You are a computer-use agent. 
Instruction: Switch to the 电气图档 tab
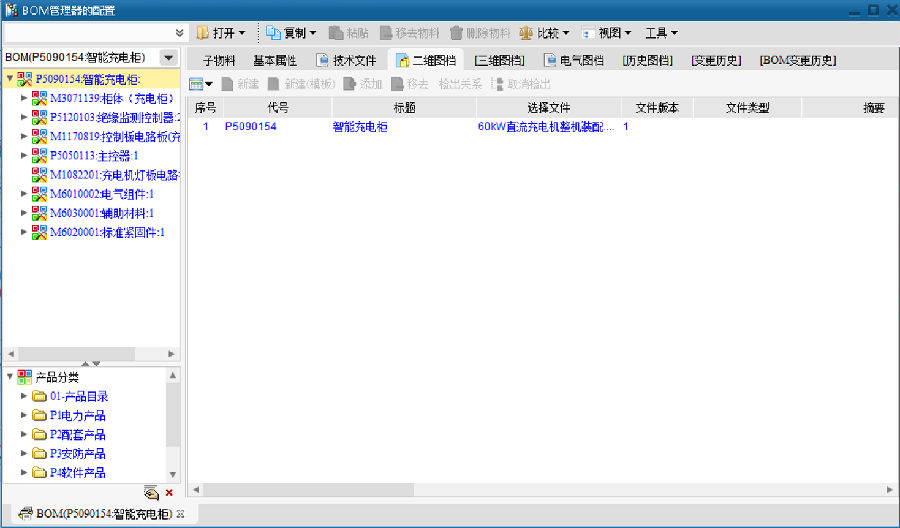coord(573,60)
